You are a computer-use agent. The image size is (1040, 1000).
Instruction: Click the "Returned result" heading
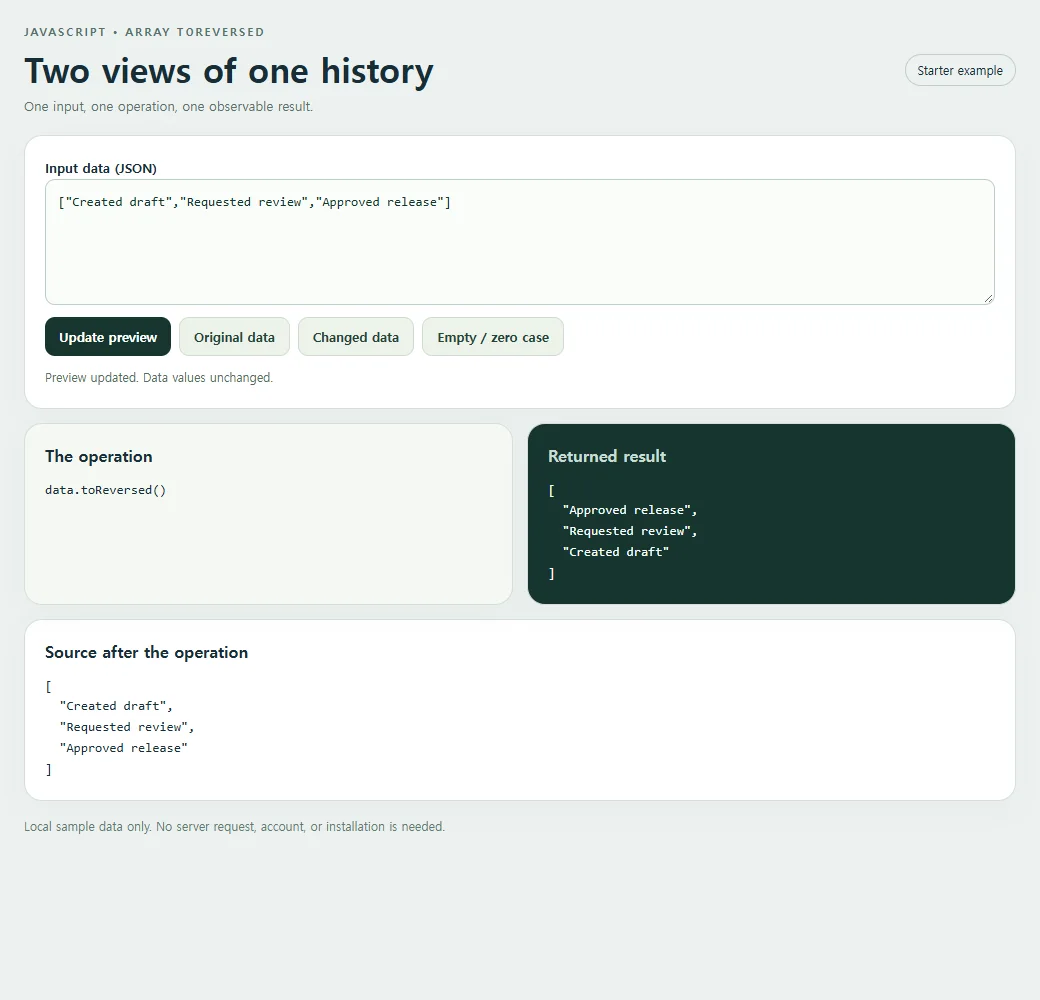[607, 456]
